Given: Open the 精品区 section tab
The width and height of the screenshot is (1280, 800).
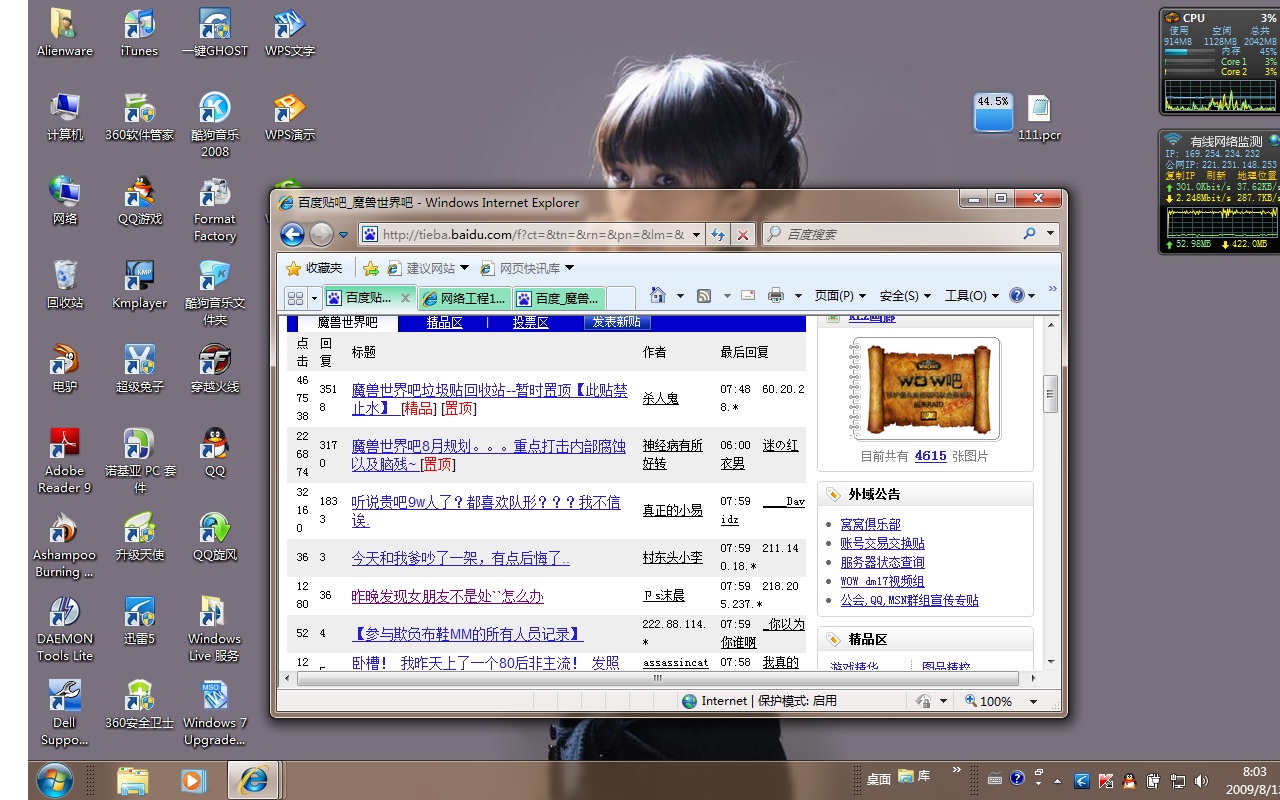Looking at the screenshot, I should click(444, 323).
